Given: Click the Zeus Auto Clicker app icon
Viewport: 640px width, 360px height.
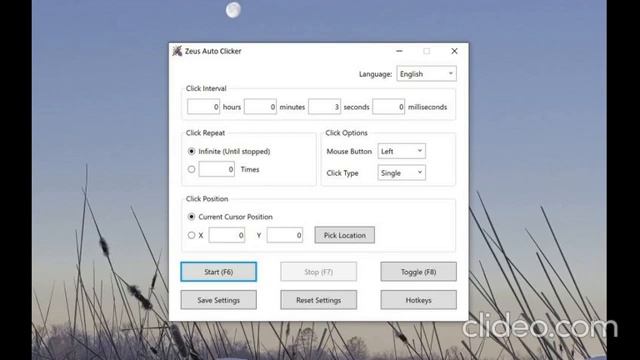Looking at the screenshot, I should tap(177, 51).
